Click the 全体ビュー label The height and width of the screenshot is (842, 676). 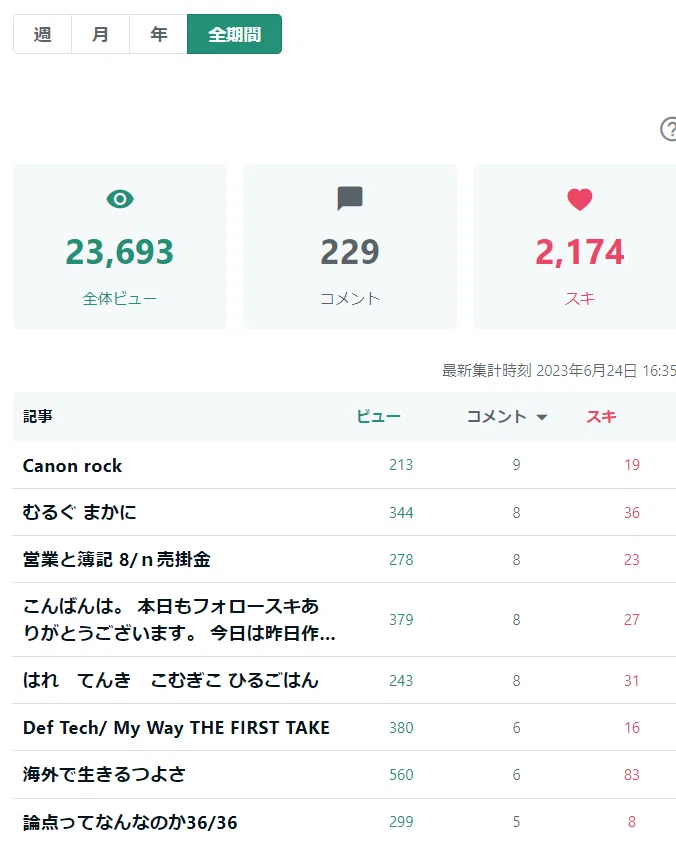click(120, 299)
